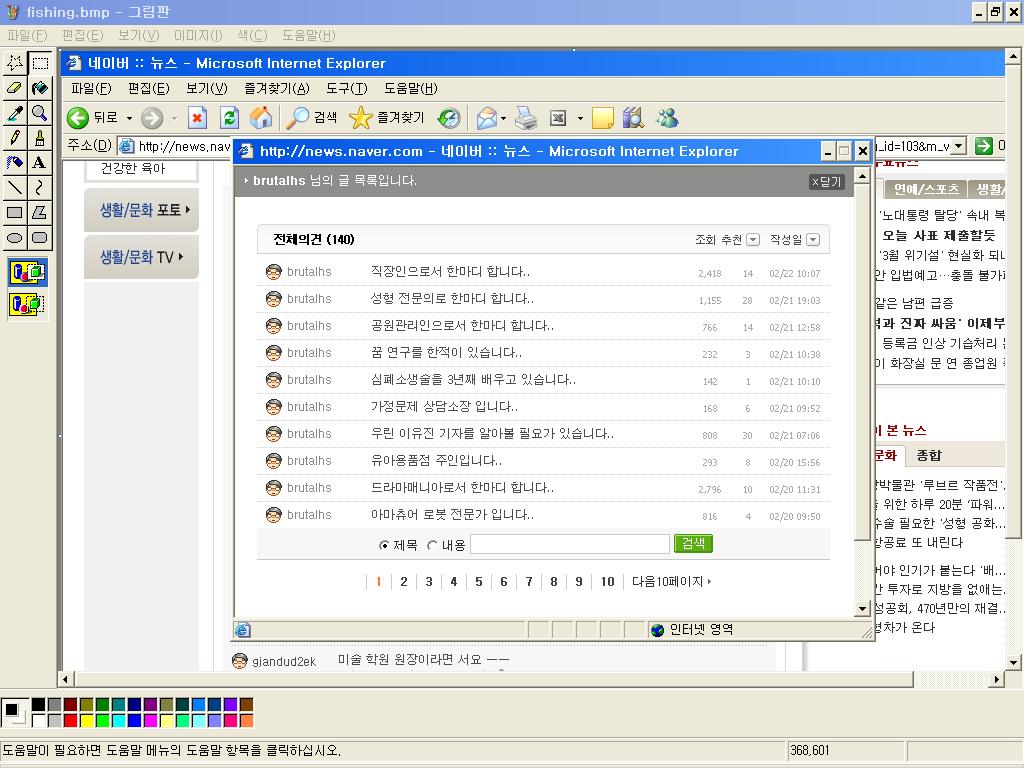Open the Paint 색(C) menu
This screenshot has height=768, width=1024.
coord(252,35)
